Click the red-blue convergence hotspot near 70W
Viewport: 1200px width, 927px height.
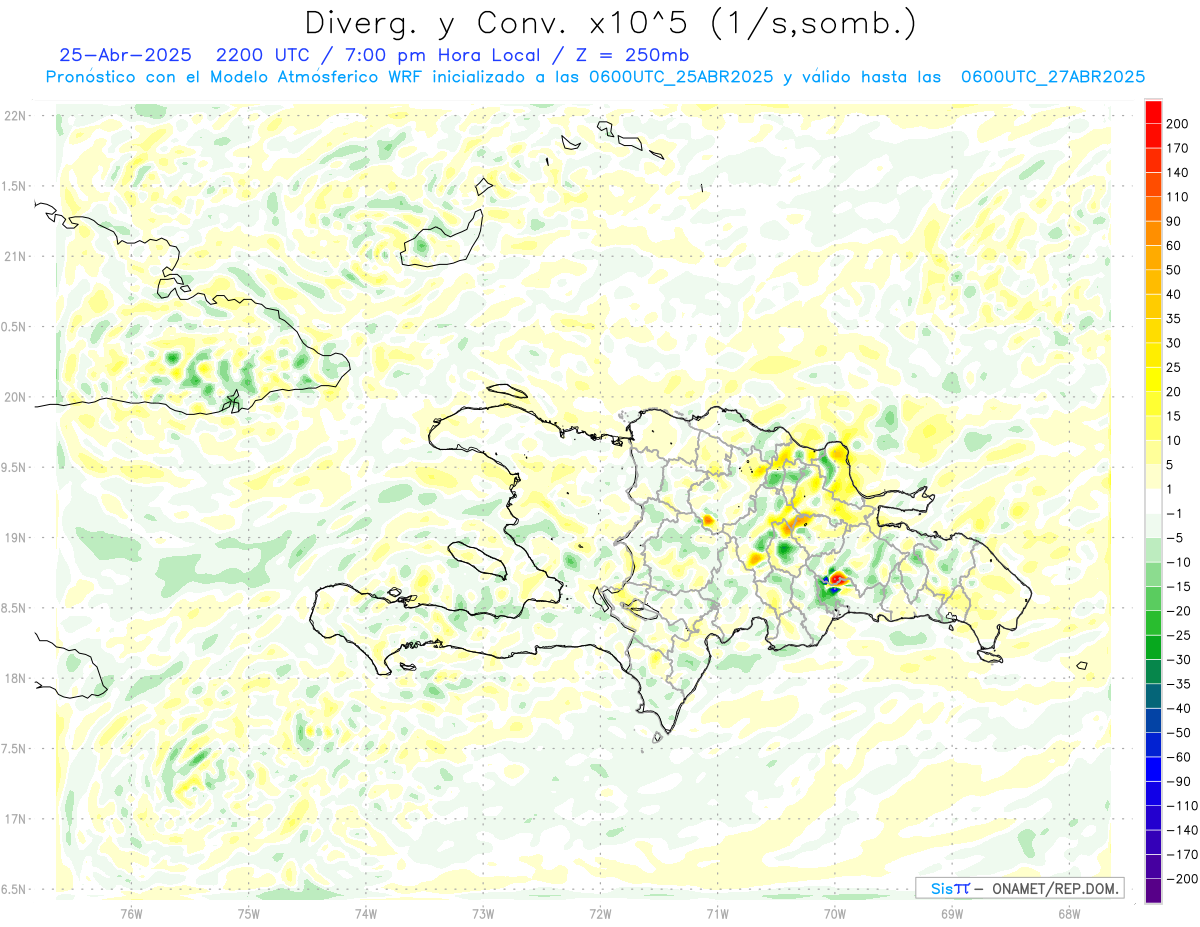click(835, 581)
